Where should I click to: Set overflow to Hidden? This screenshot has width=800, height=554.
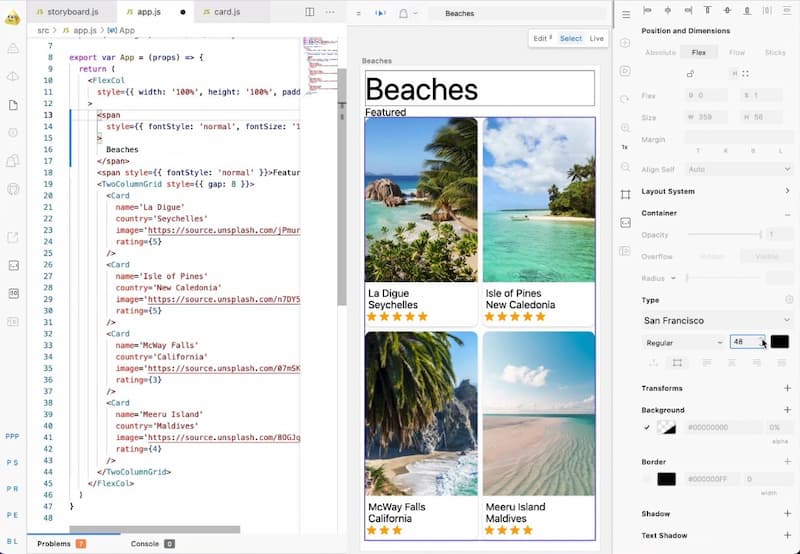point(712,257)
